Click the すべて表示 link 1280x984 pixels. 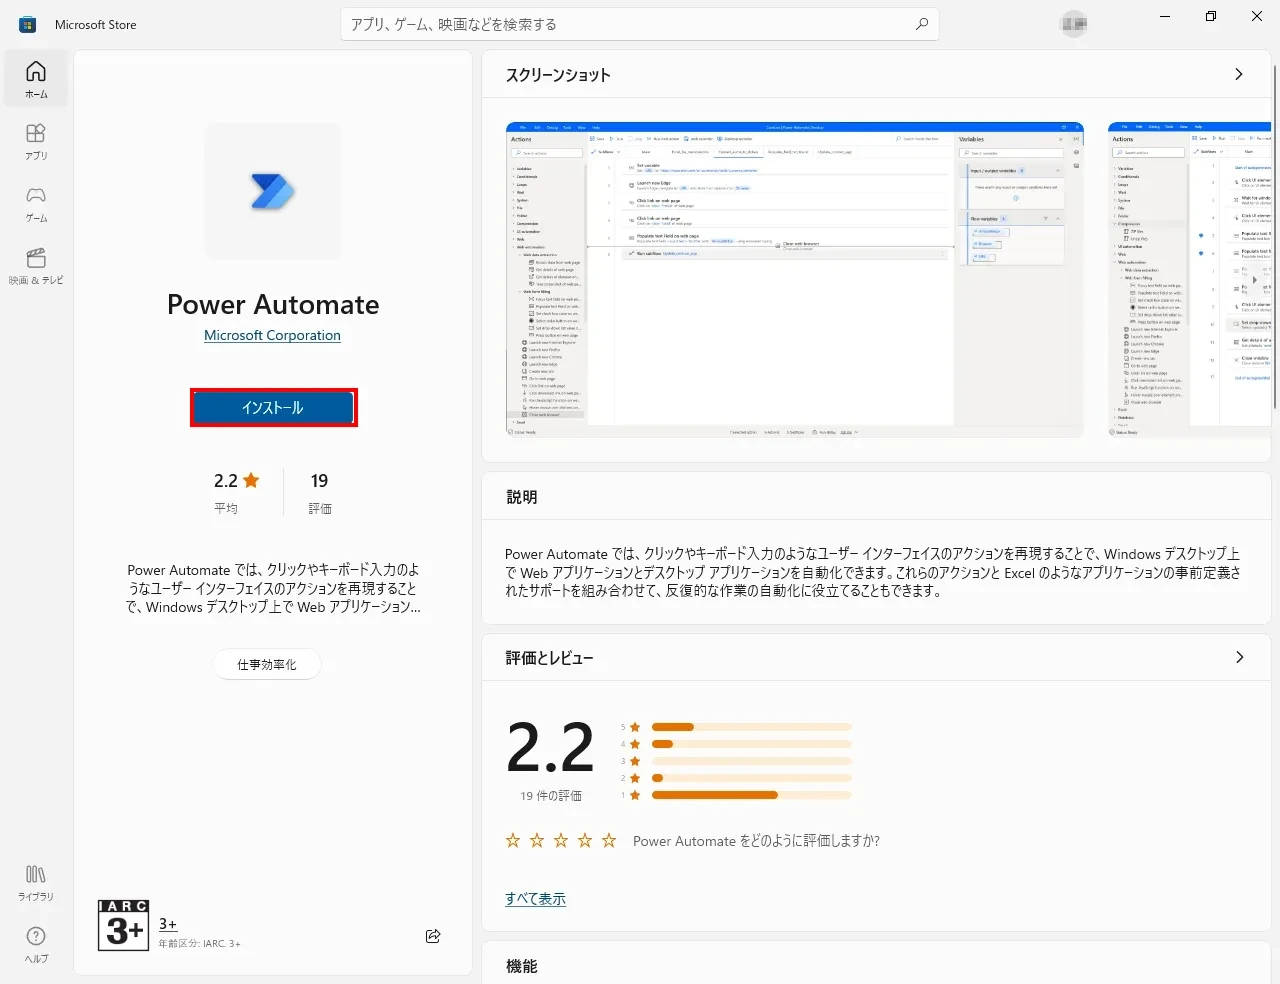pos(535,898)
